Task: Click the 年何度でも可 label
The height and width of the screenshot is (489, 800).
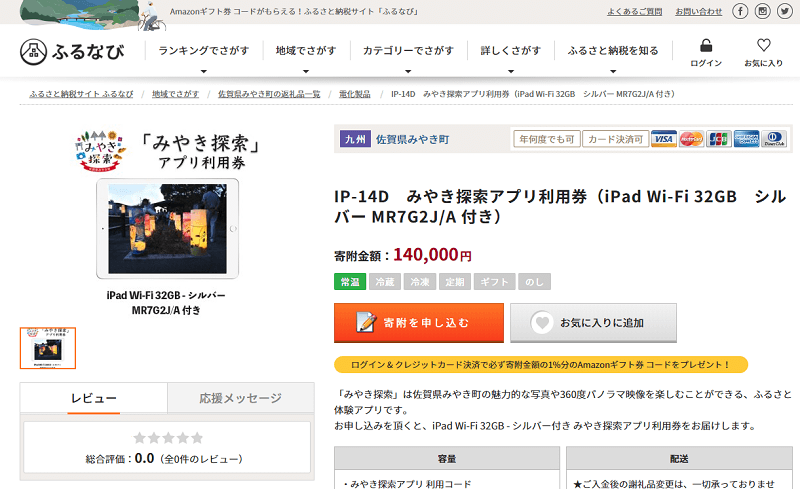Action: point(546,139)
